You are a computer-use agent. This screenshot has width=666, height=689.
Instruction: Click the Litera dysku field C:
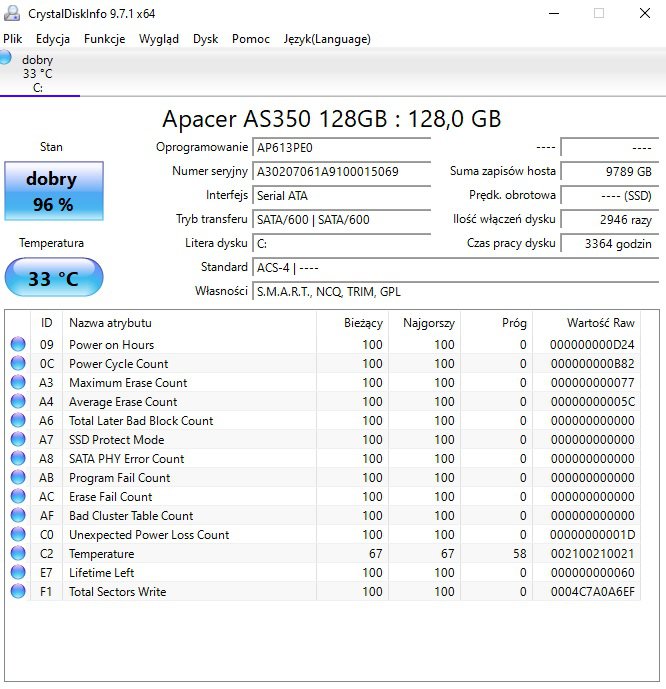pyautogui.click(x=341, y=243)
